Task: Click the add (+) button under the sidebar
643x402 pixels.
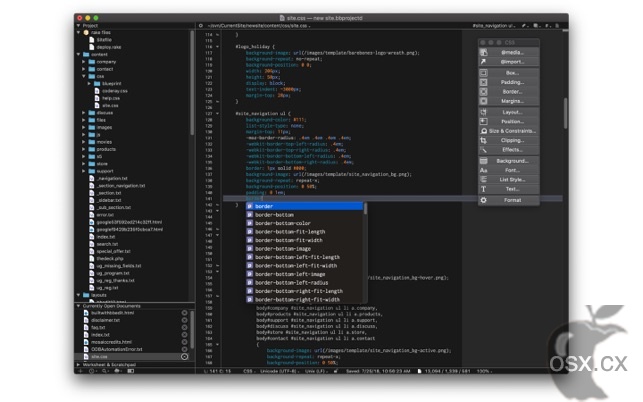Action: tap(80, 371)
